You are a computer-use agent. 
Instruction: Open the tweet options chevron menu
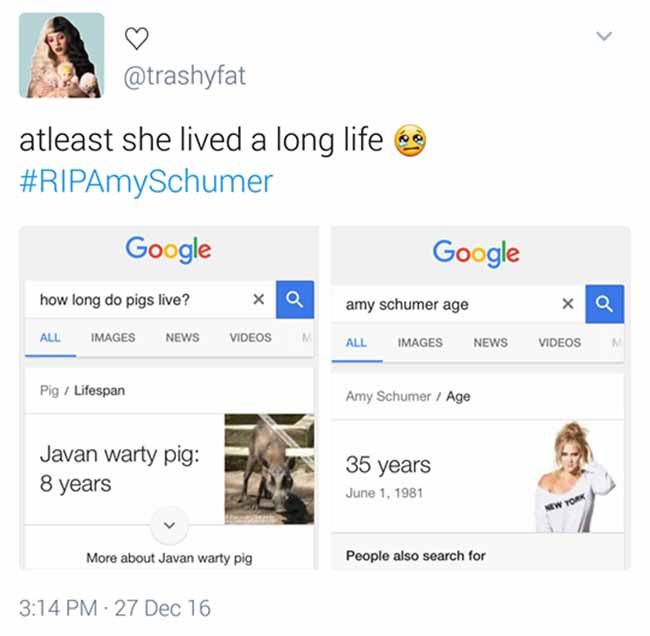pyautogui.click(x=604, y=36)
